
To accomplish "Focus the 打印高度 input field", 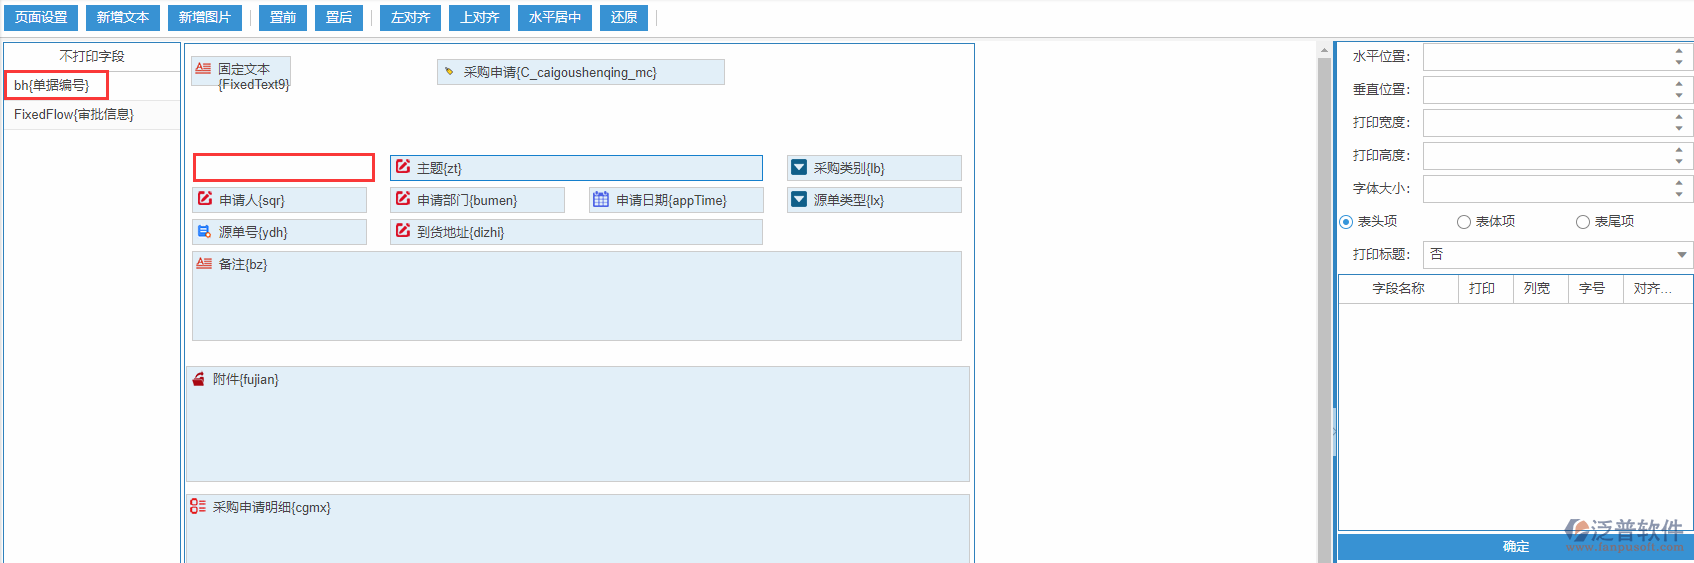I will pyautogui.click(x=1547, y=156).
